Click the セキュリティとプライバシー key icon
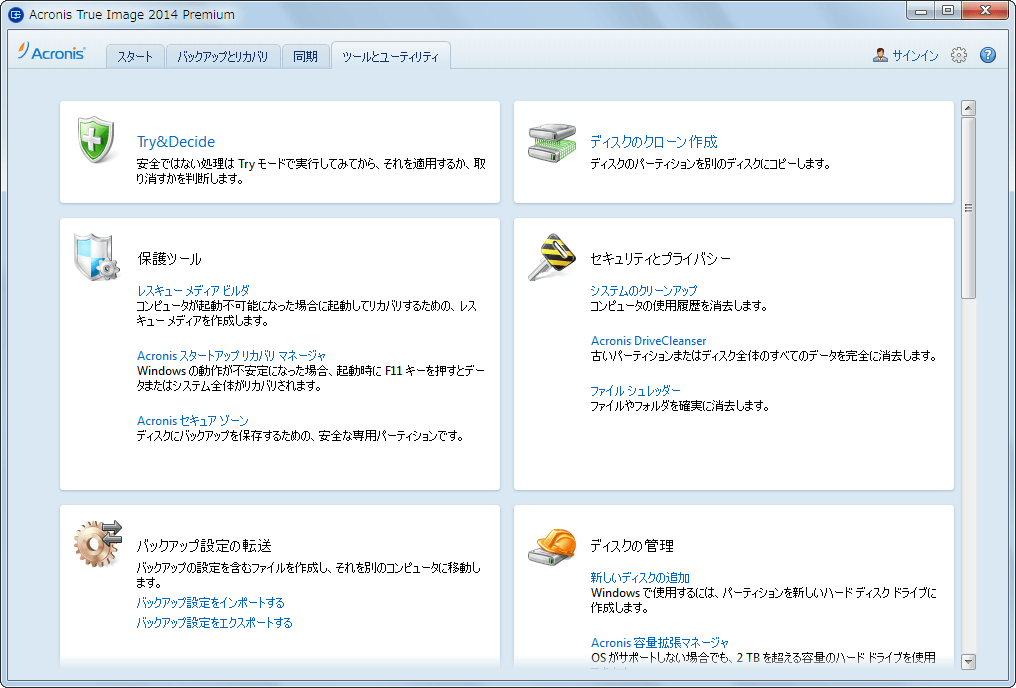Viewport: 1016px width, 688px height. point(552,257)
